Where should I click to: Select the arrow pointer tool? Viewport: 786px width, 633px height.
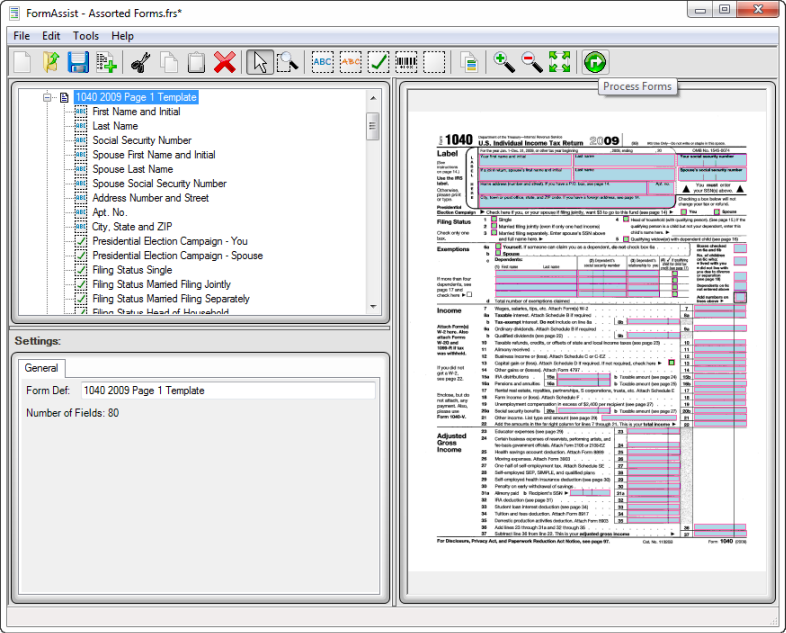coord(260,63)
